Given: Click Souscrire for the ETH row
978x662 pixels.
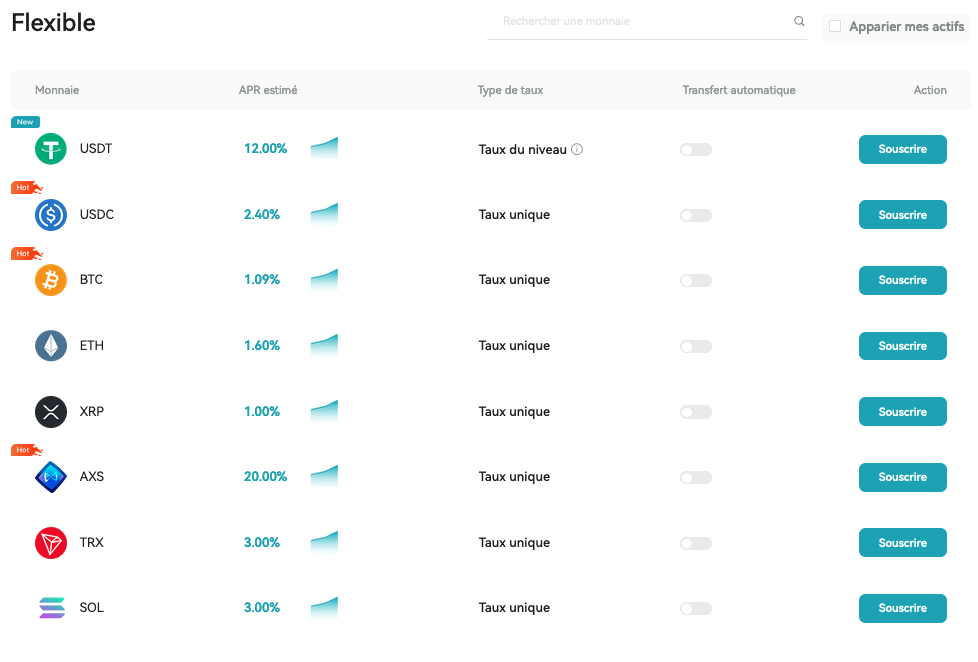Looking at the screenshot, I should click(x=903, y=346).
